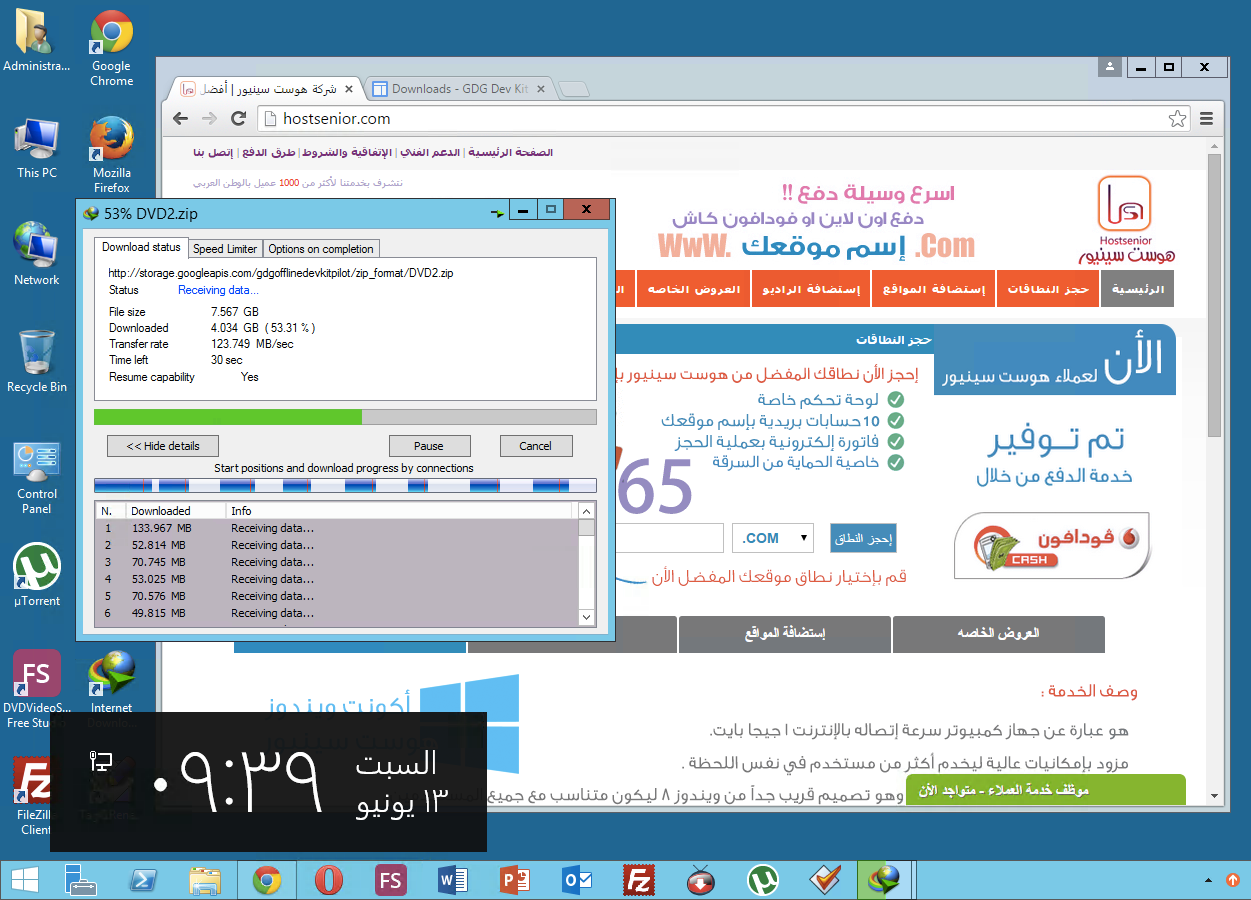Launch µTorrent from the taskbar
The height and width of the screenshot is (900, 1251).
(x=763, y=880)
